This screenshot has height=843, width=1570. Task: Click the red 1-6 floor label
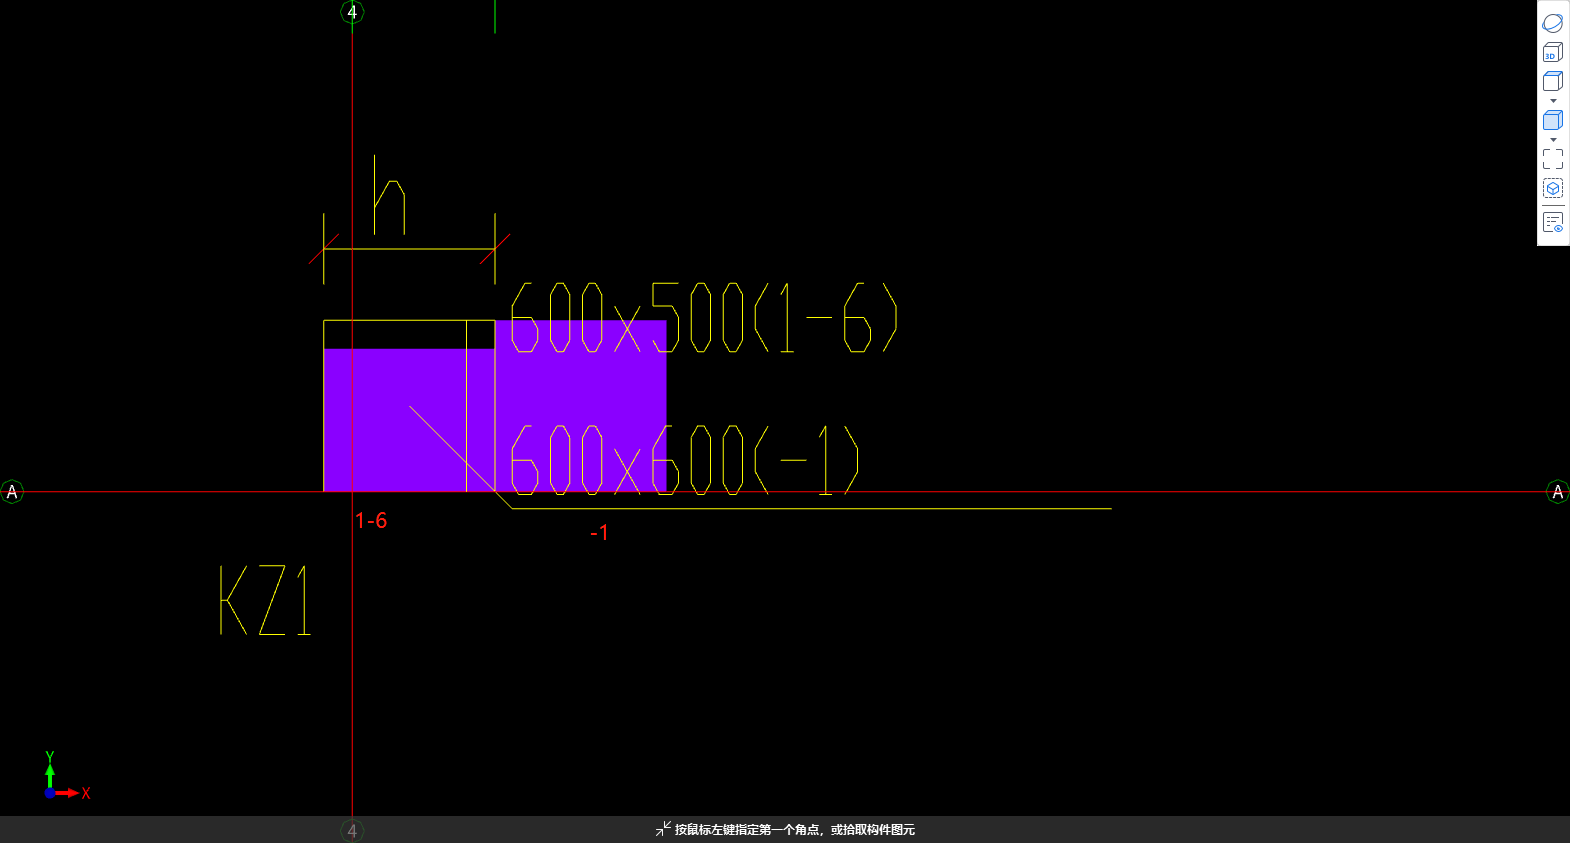tap(371, 521)
